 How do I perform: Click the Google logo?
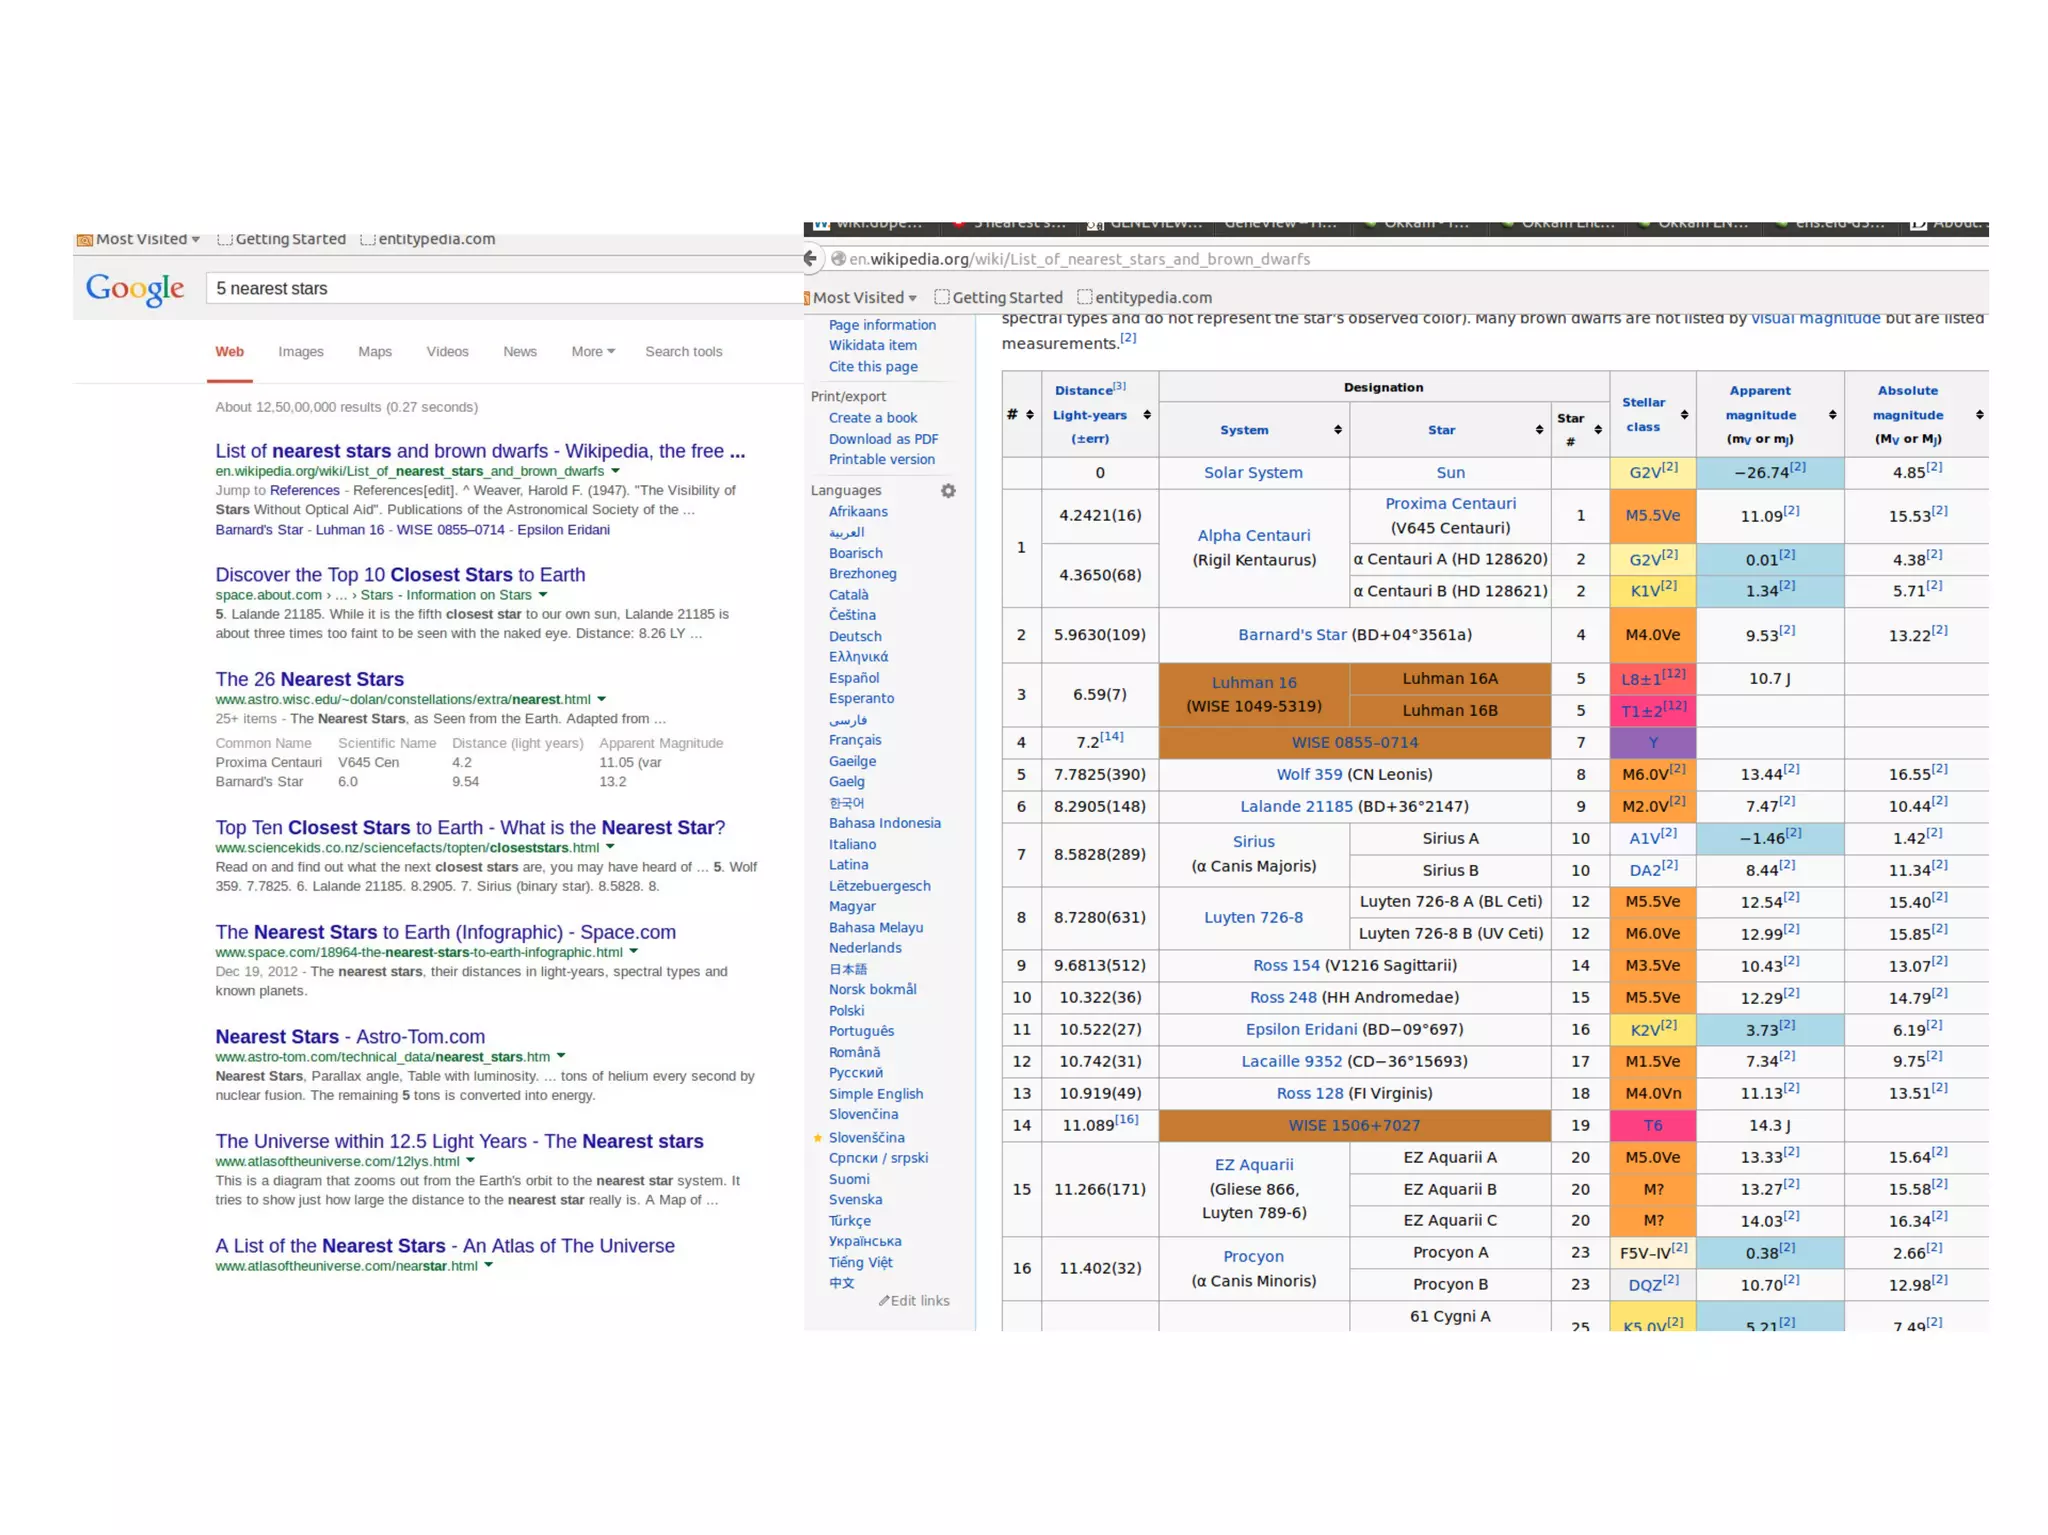tap(135, 289)
